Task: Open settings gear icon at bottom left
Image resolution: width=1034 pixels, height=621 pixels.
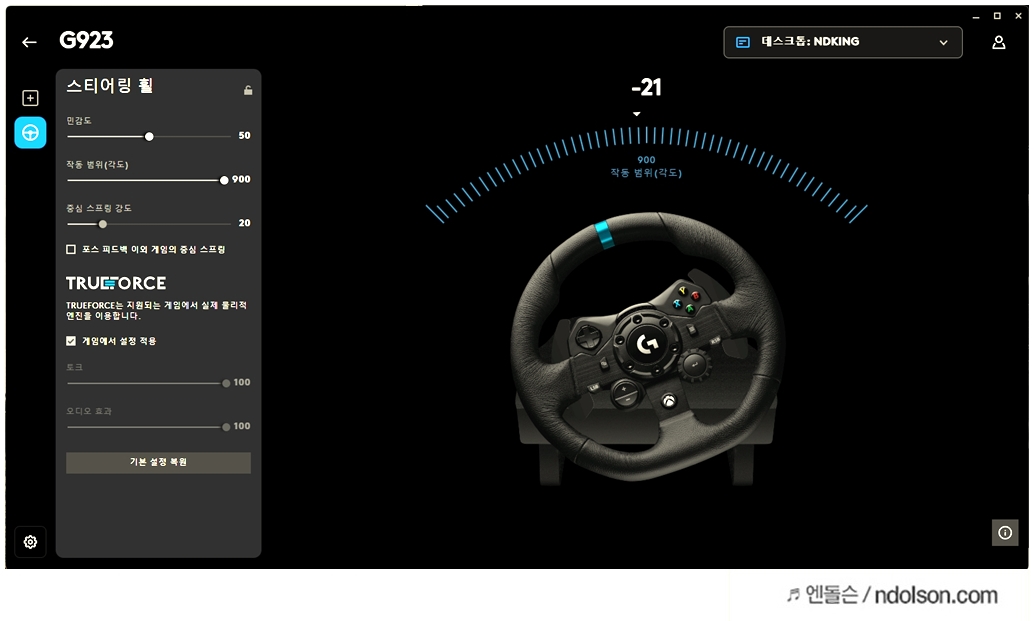Action: click(30, 542)
